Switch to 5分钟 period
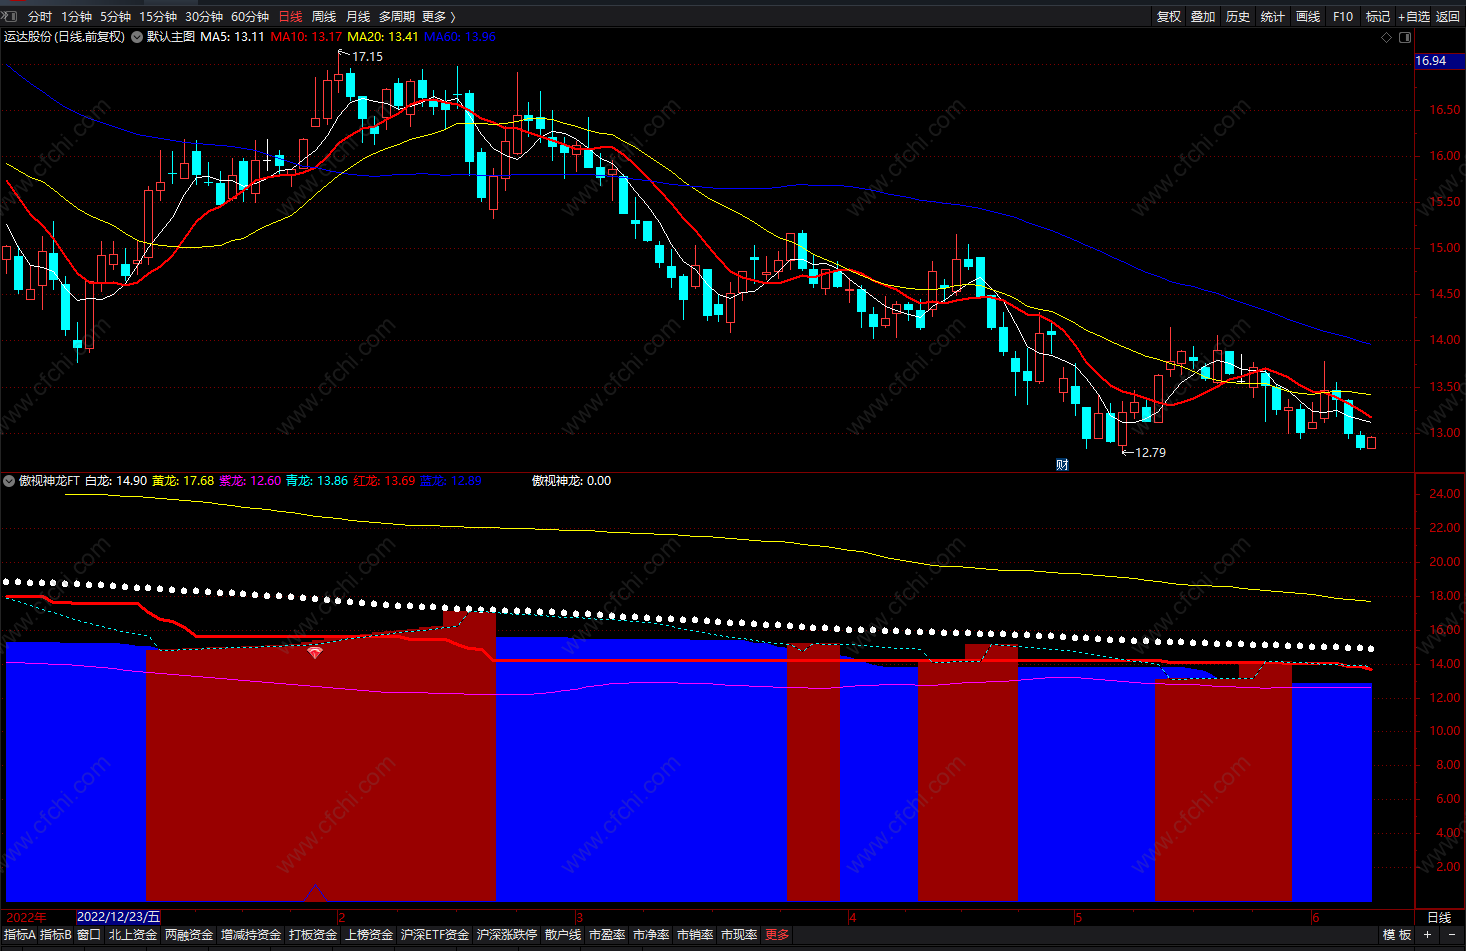 click(115, 16)
